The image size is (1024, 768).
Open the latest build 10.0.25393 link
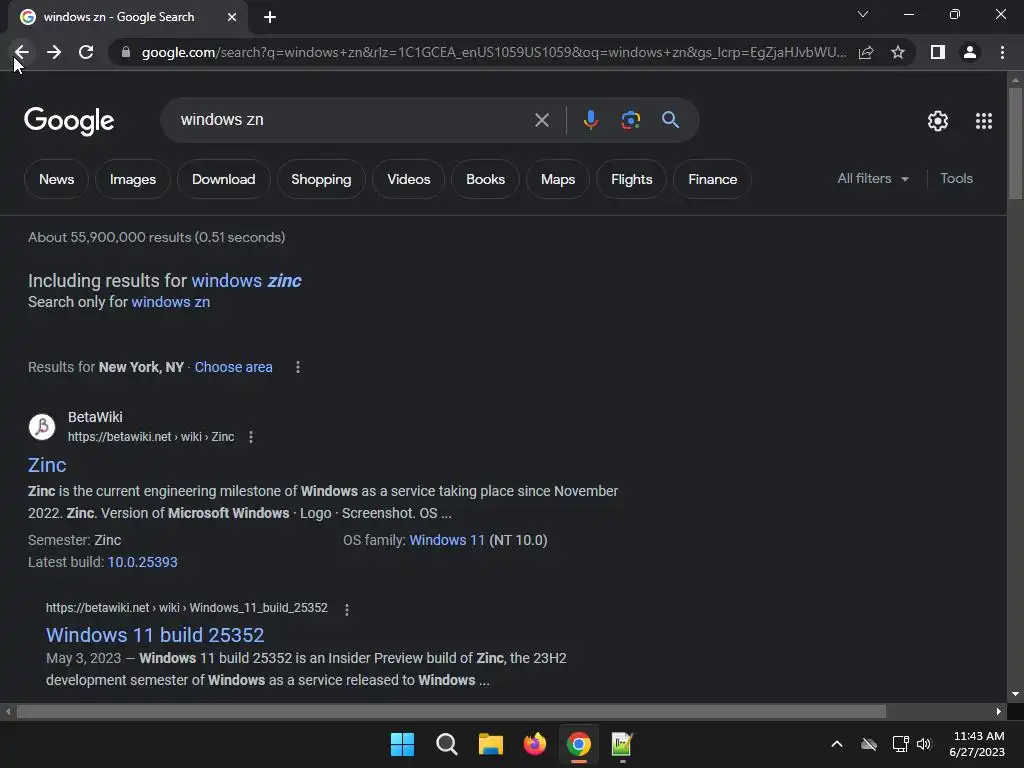[x=142, y=562]
